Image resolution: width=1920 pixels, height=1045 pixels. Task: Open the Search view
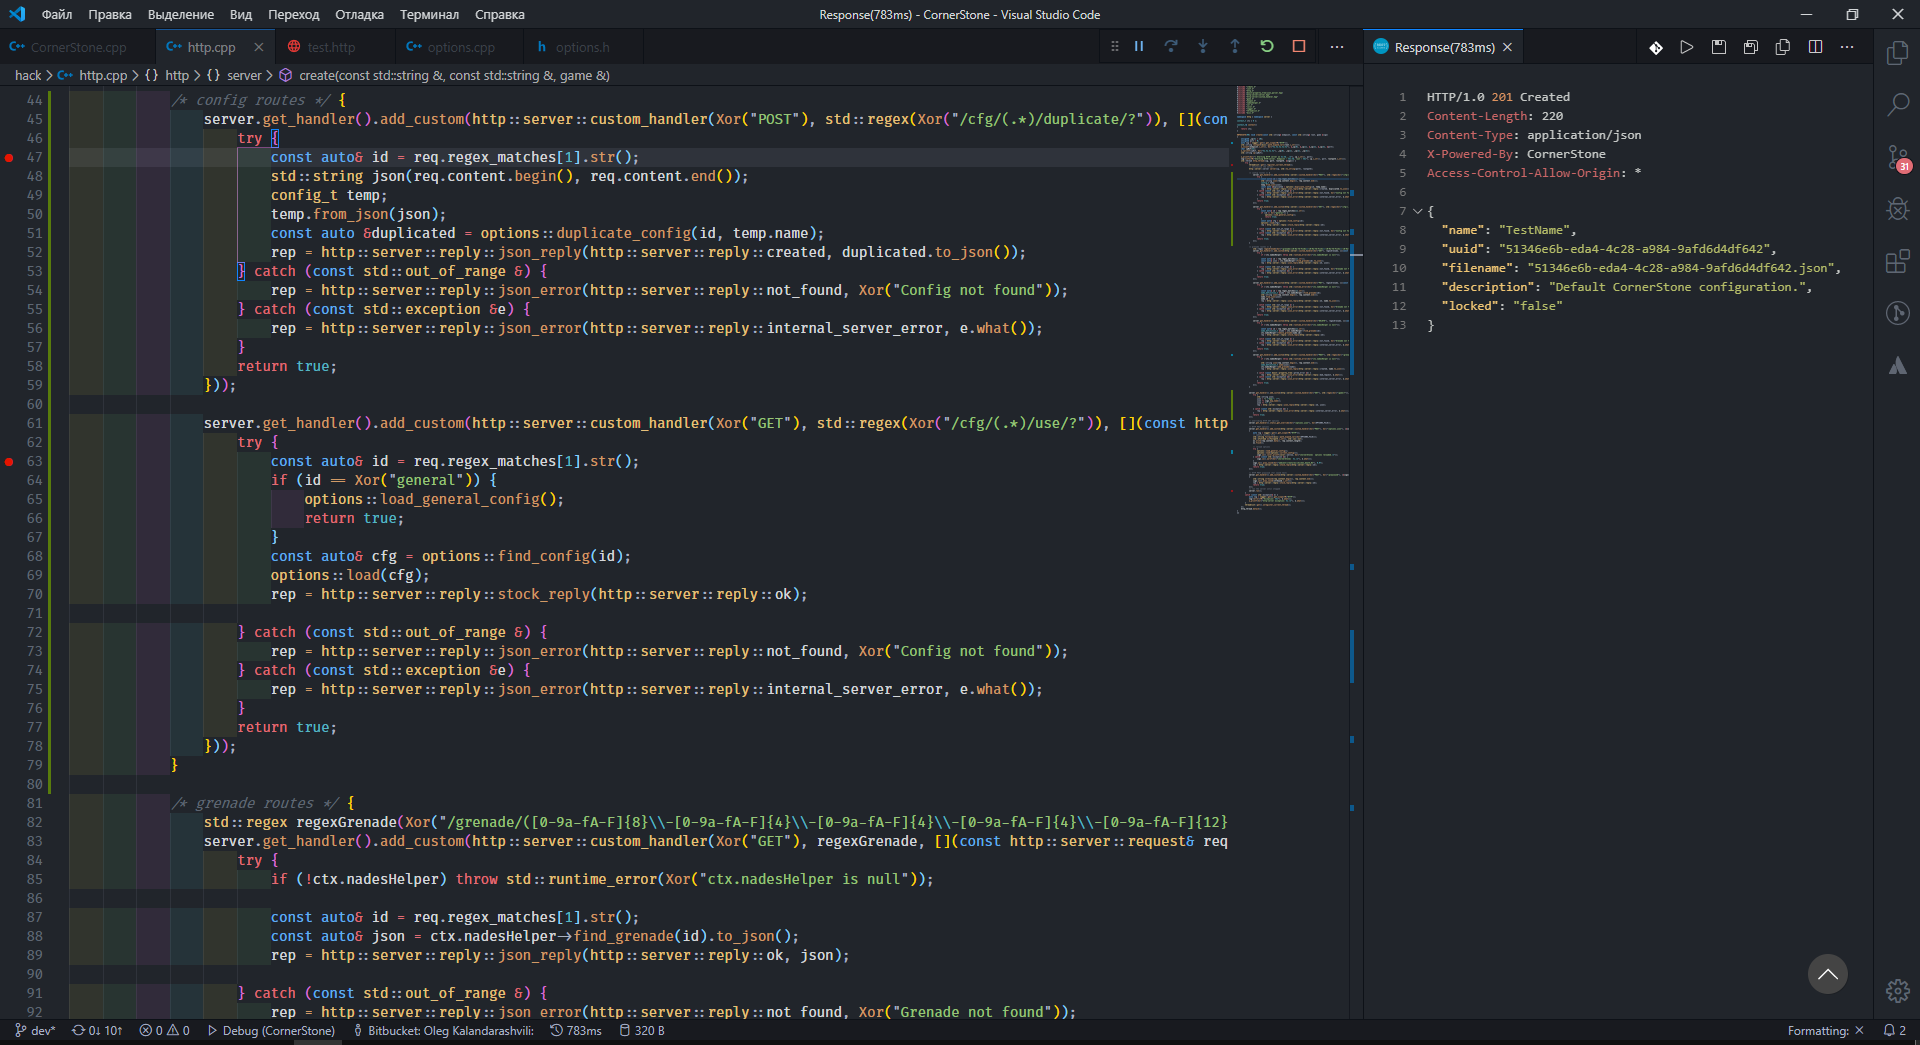click(1897, 105)
